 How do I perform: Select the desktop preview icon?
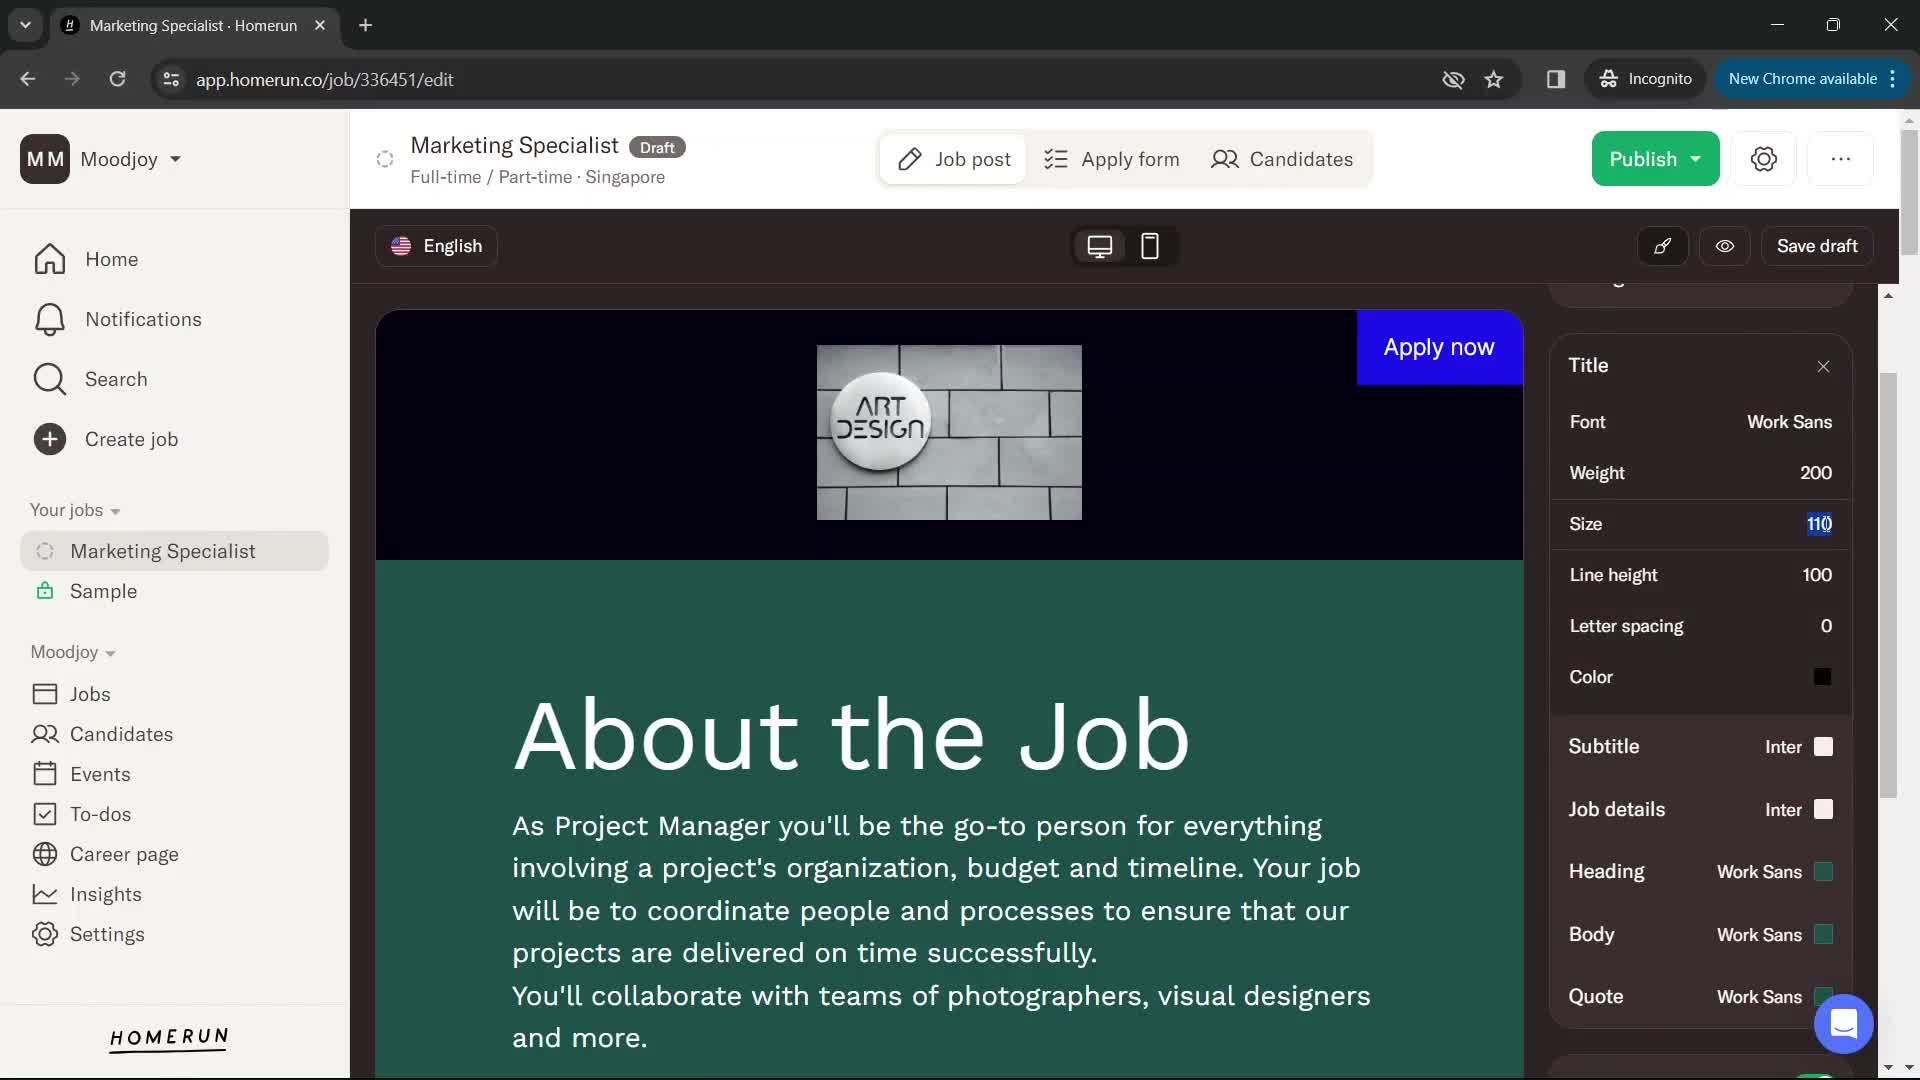click(x=1098, y=247)
